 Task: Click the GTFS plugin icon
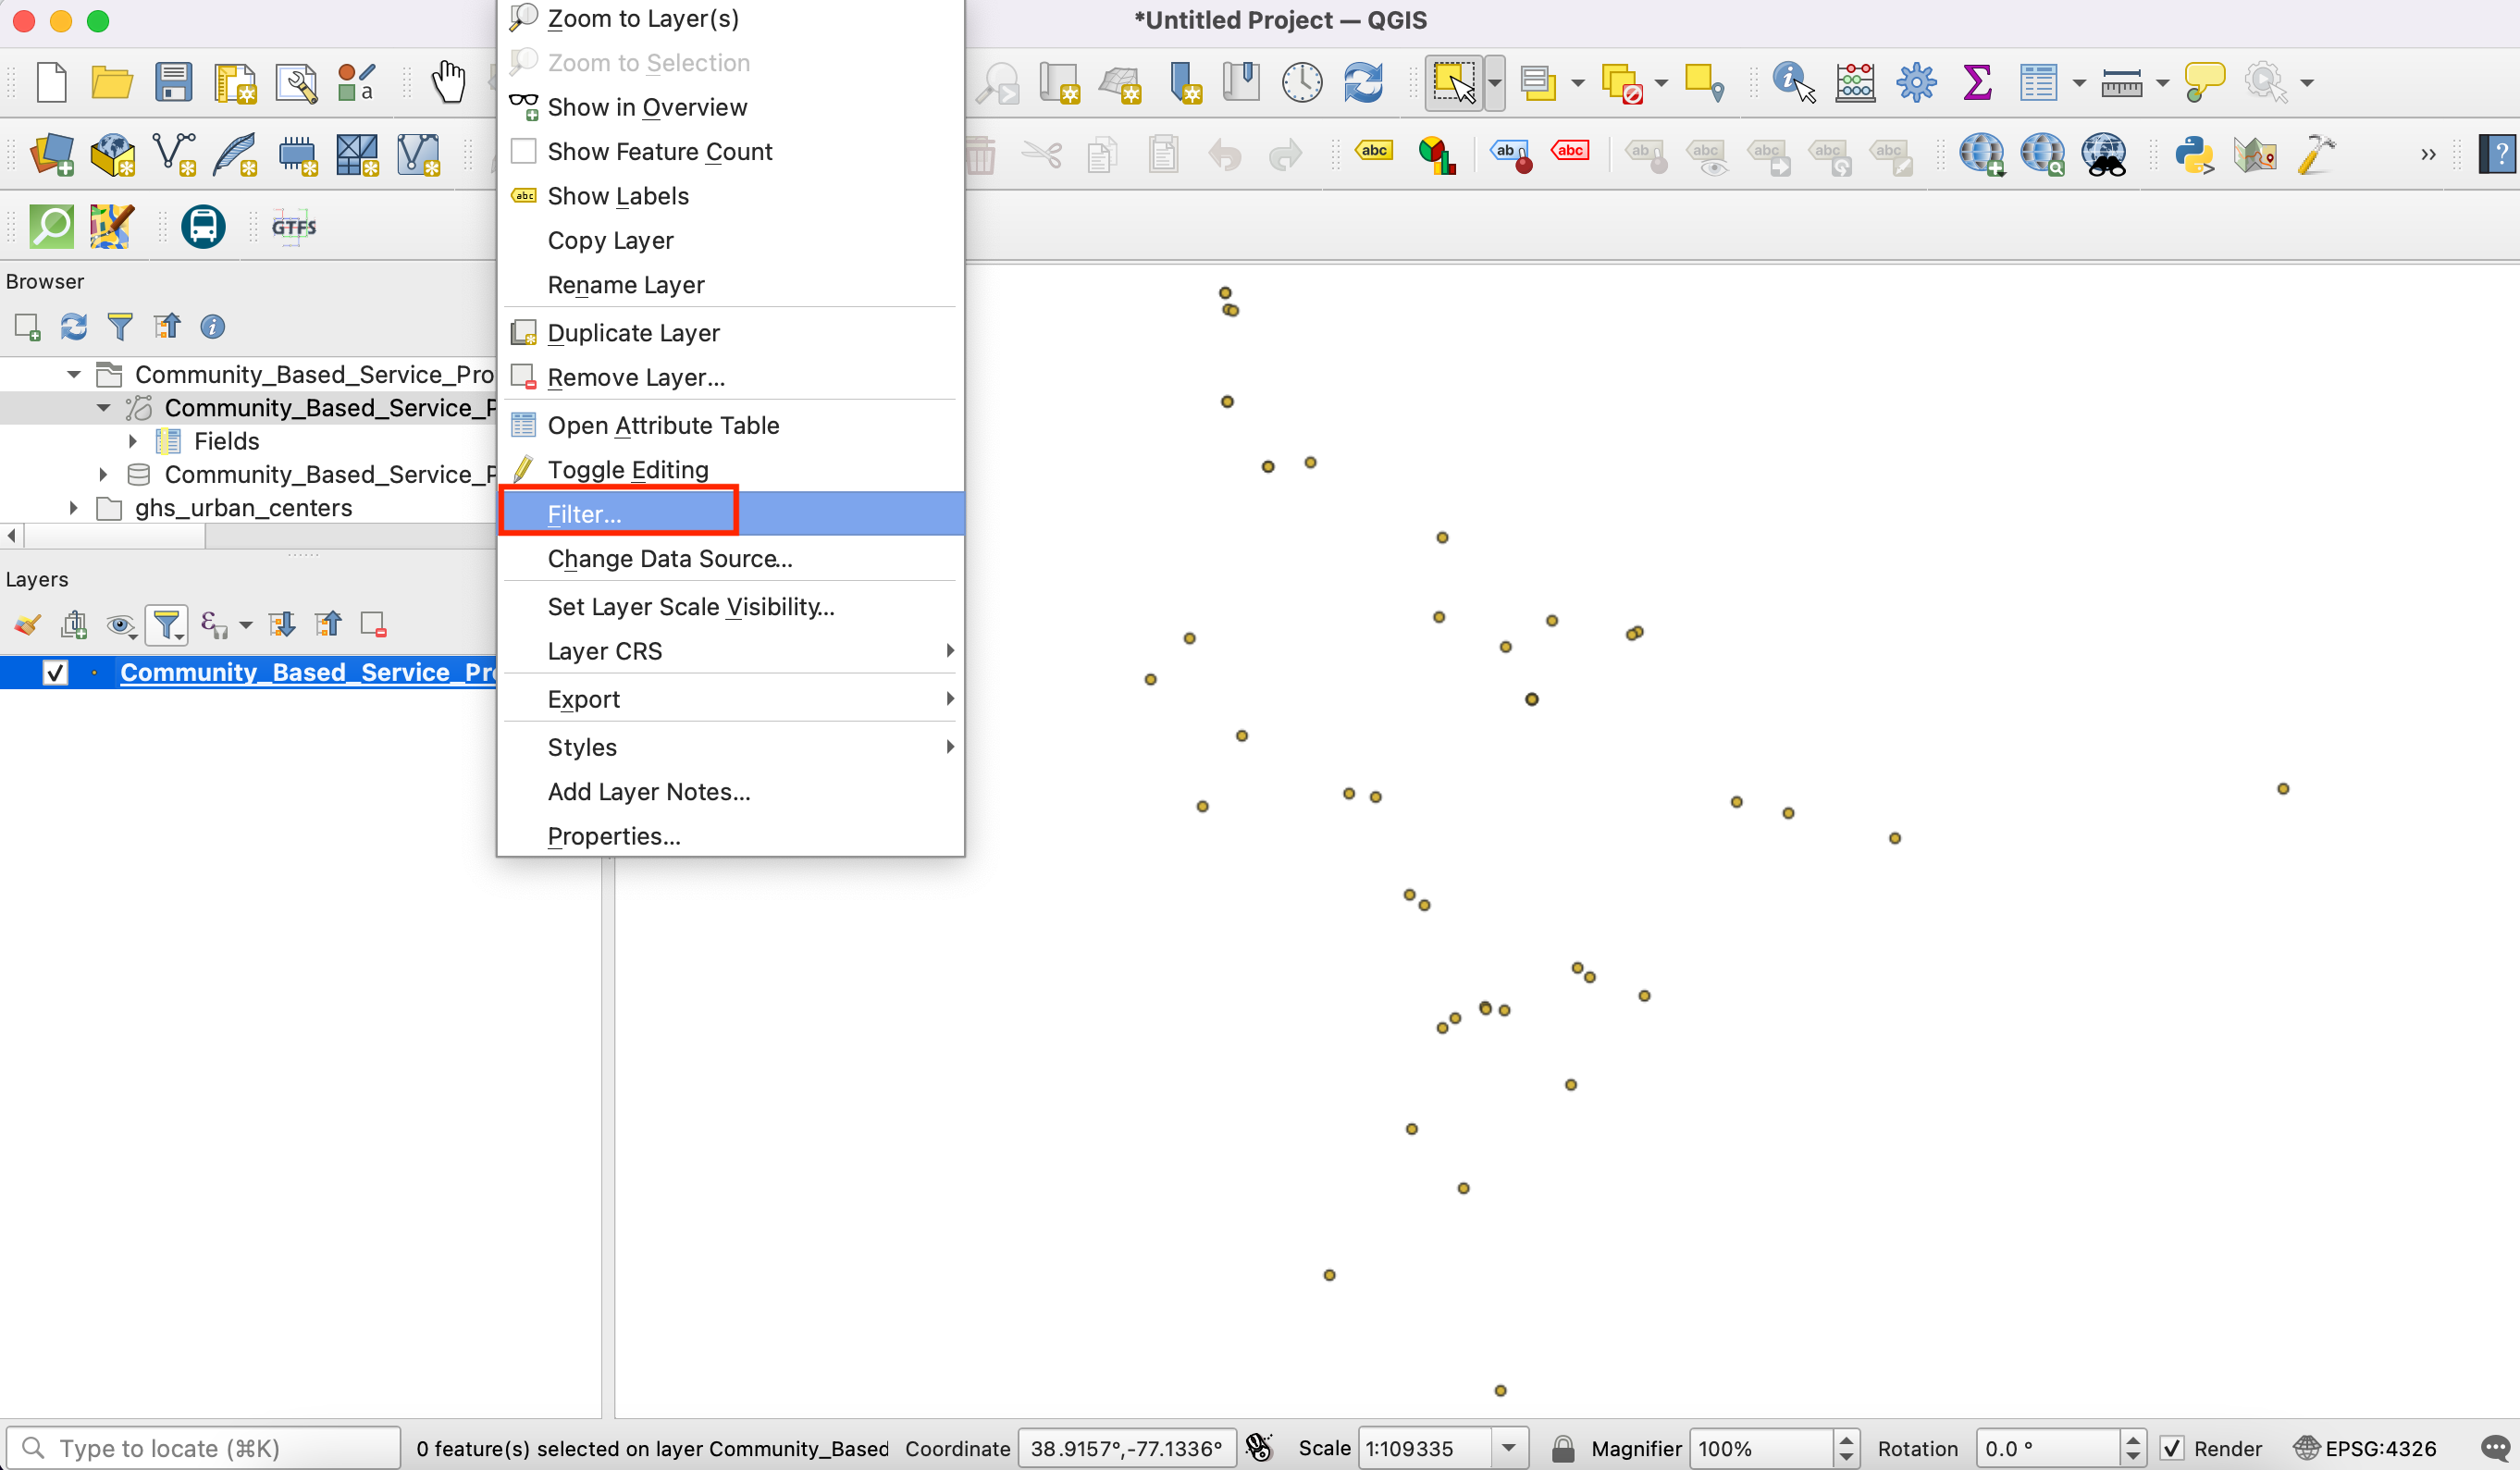pyautogui.click(x=293, y=227)
